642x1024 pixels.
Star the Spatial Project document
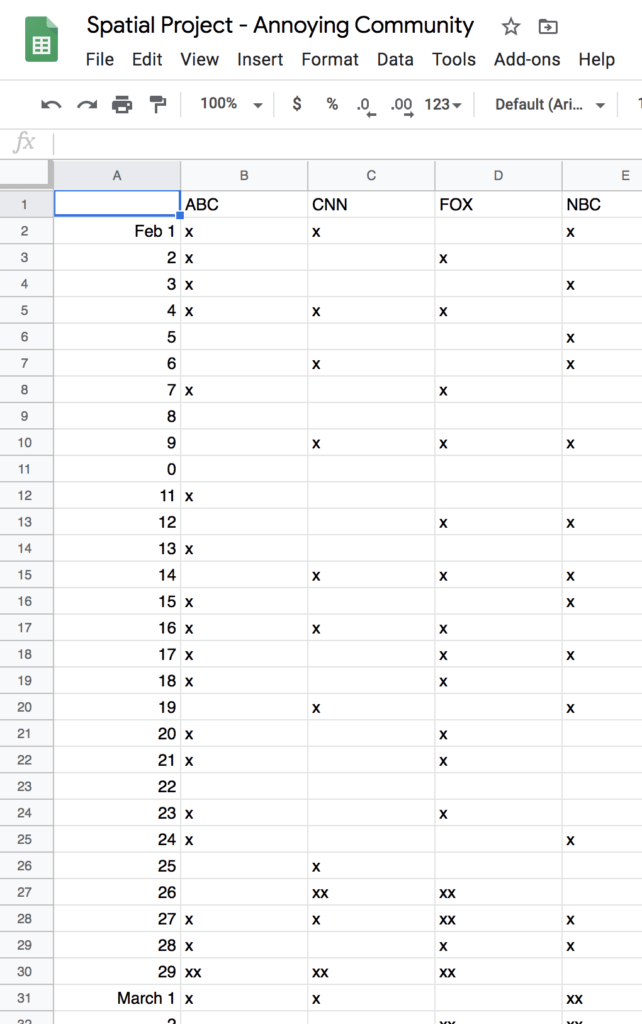[511, 27]
